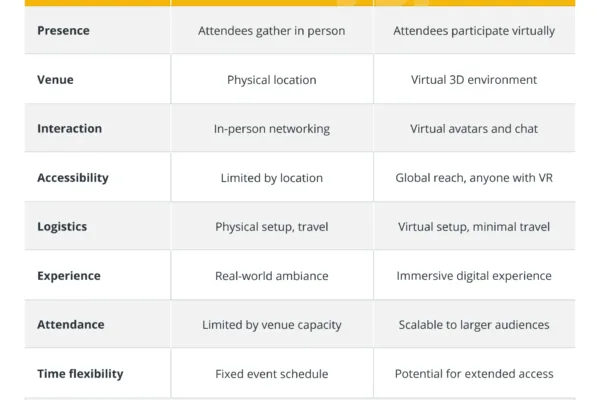Select the 'Global reach, anyone with VR' cell
This screenshot has height=400, width=600.
click(474, 178)
